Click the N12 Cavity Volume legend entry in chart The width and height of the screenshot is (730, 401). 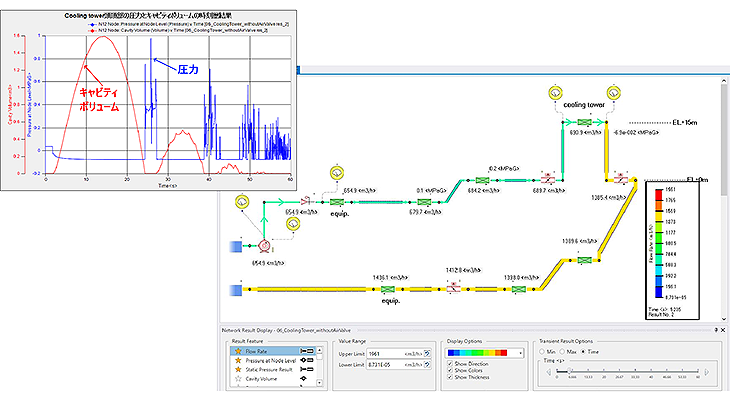(x=178, y=30)
